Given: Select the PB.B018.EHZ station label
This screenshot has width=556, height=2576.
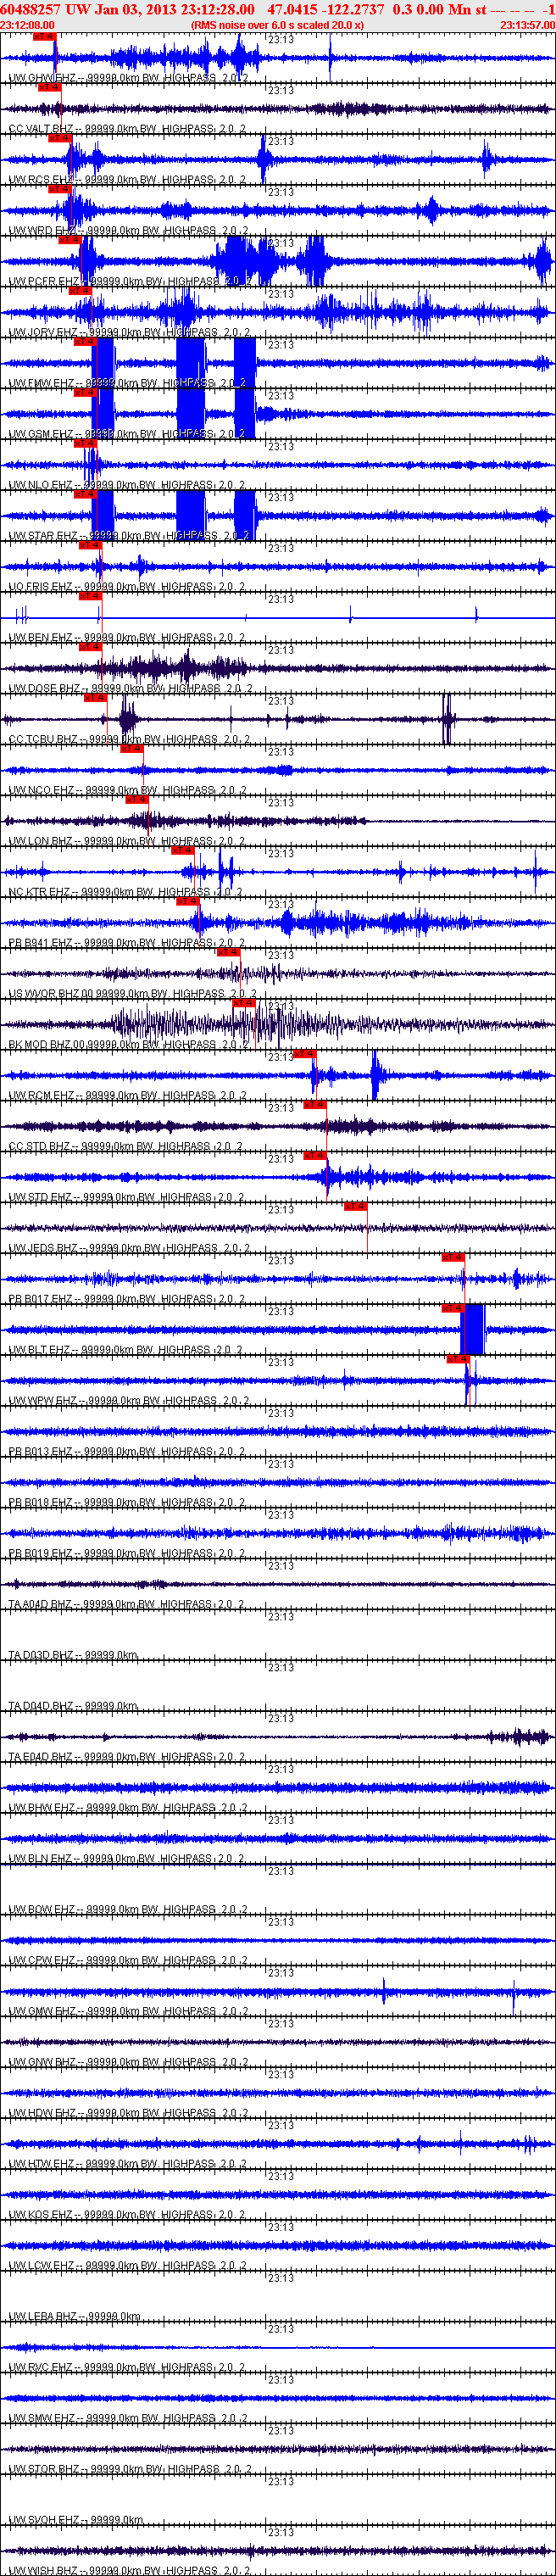Looking at the screenshot, I should pos(127,1503).
